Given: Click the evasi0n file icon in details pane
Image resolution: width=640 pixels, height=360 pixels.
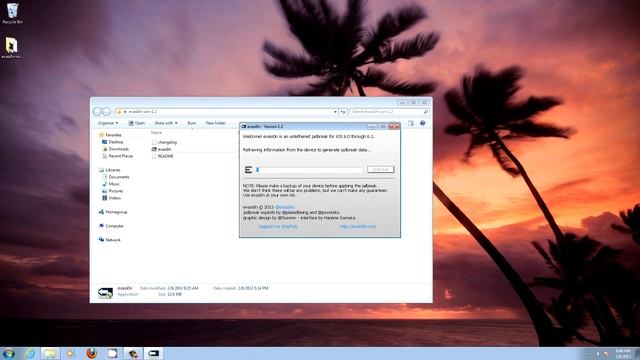Looking at the screenshot, I should click(x=105, y=293).
